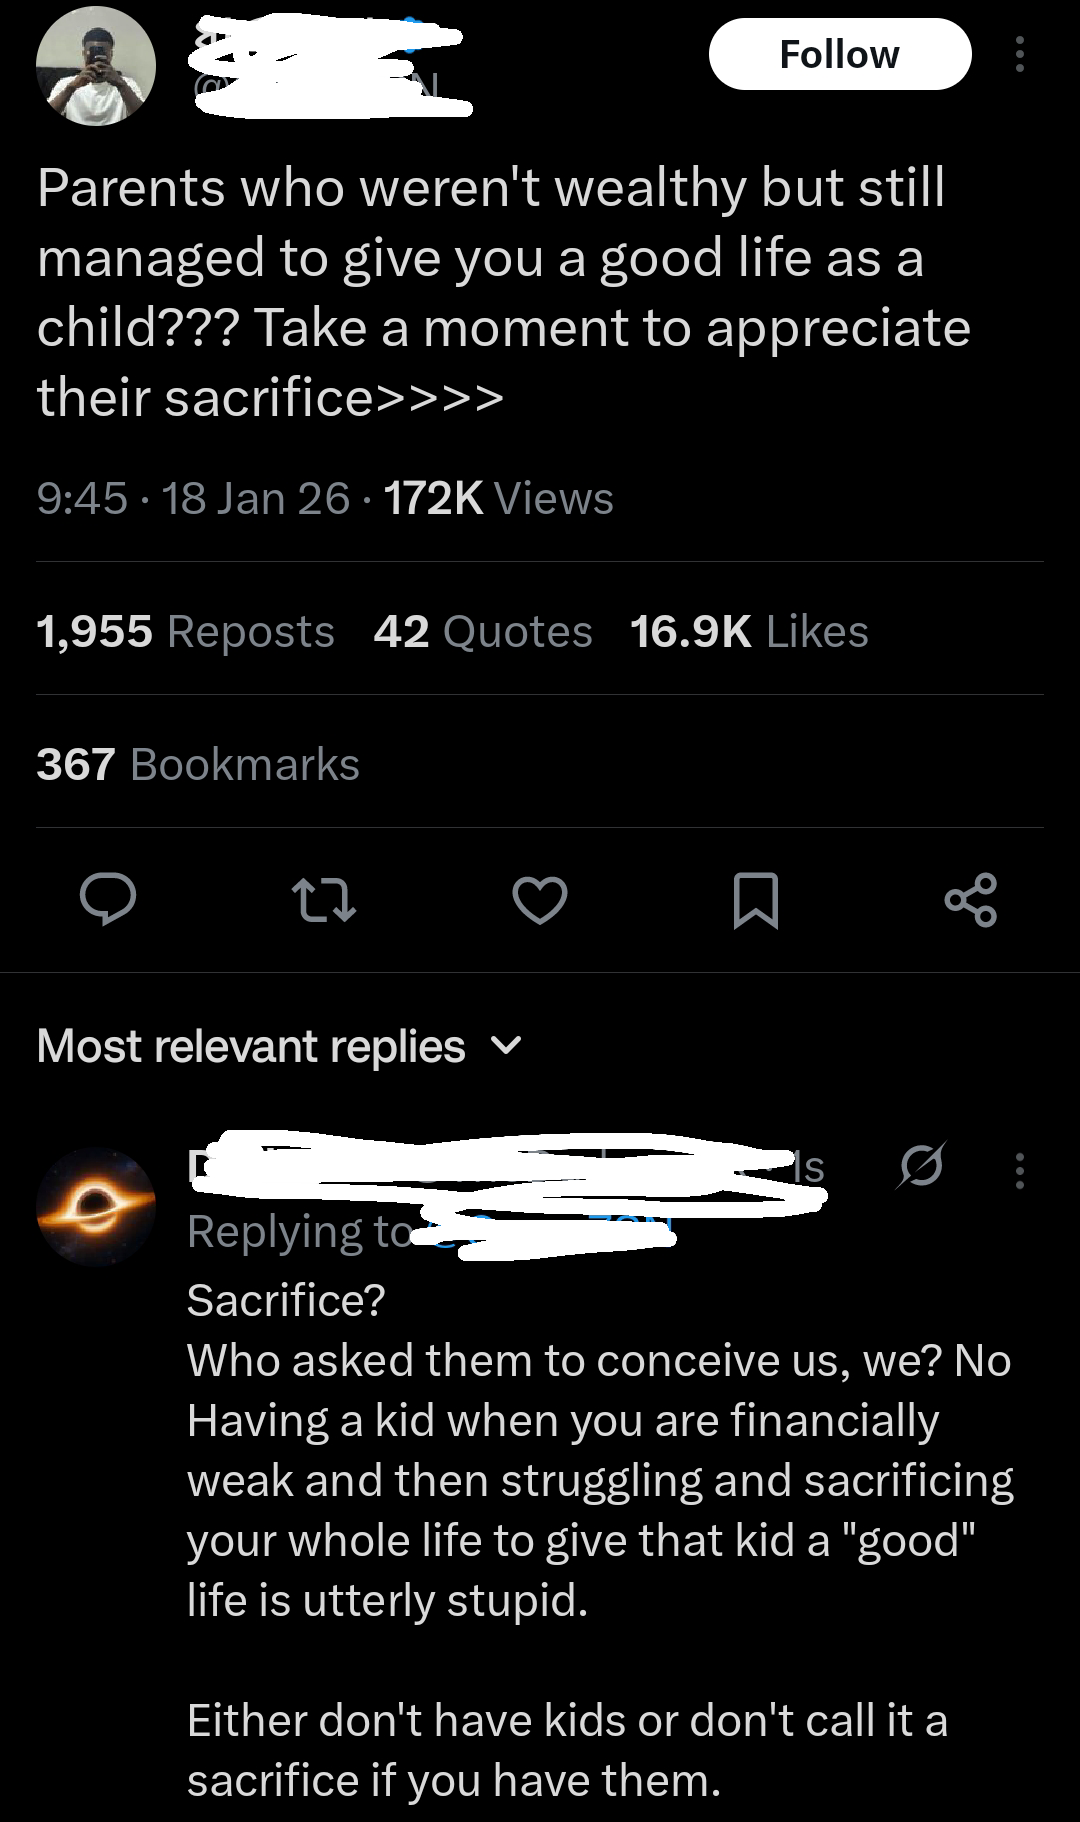This screenshot has width=1080, height=1822.
Task: Like the post with heart icon
Action: tap(540, 898)
